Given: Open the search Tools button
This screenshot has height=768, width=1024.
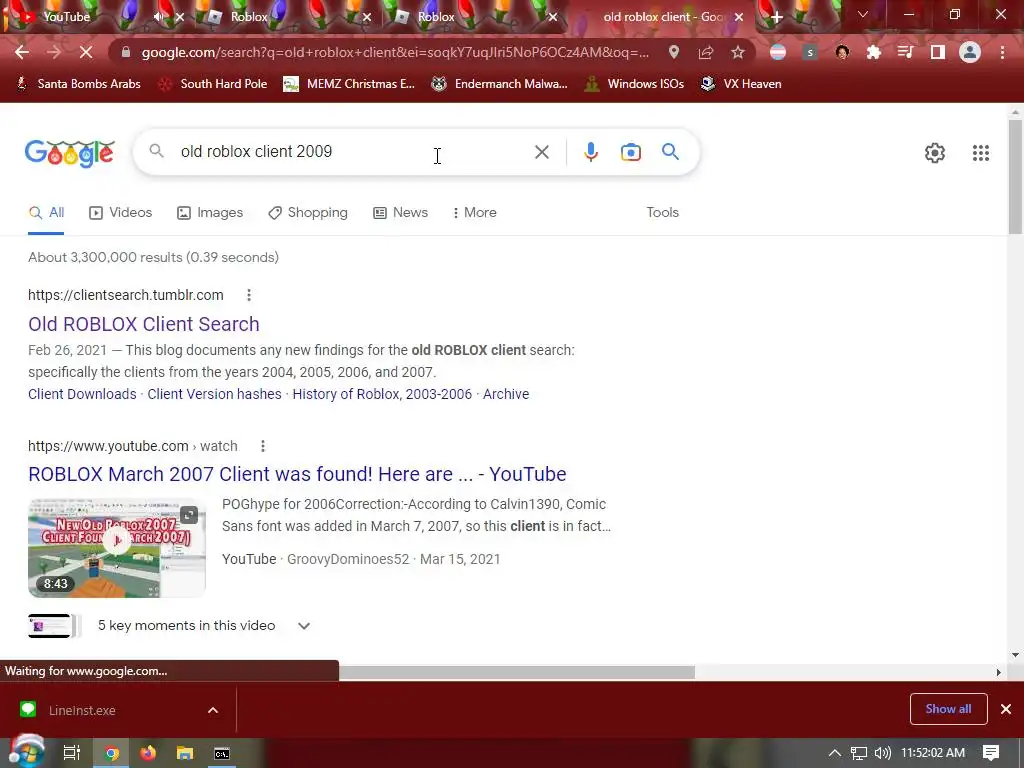Looking at the screenshot, I should click(662, 212).
